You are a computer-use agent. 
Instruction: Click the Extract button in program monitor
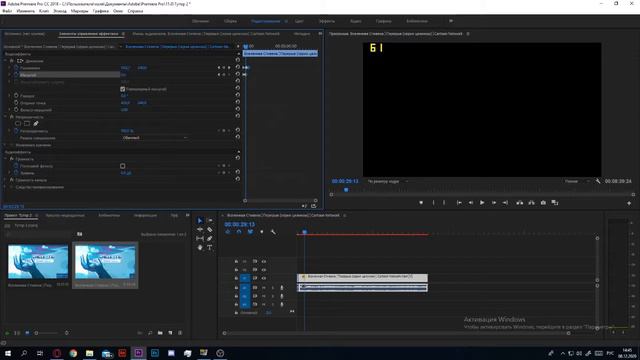pyautogui.click(x=531, y=202)
